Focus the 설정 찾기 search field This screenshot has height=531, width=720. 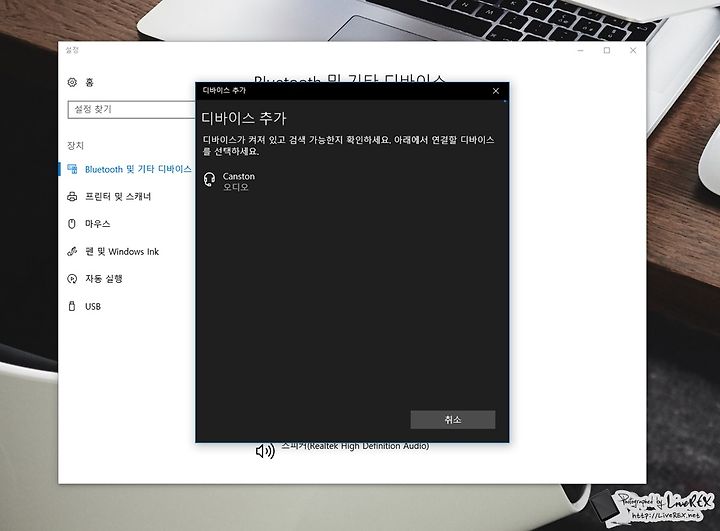[x=132, y=109]
